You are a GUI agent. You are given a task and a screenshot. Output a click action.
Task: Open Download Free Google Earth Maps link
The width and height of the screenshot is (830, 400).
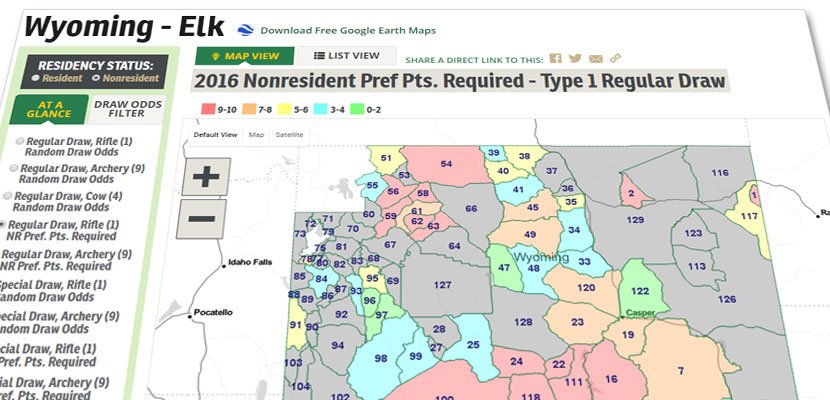pos(348,30)
